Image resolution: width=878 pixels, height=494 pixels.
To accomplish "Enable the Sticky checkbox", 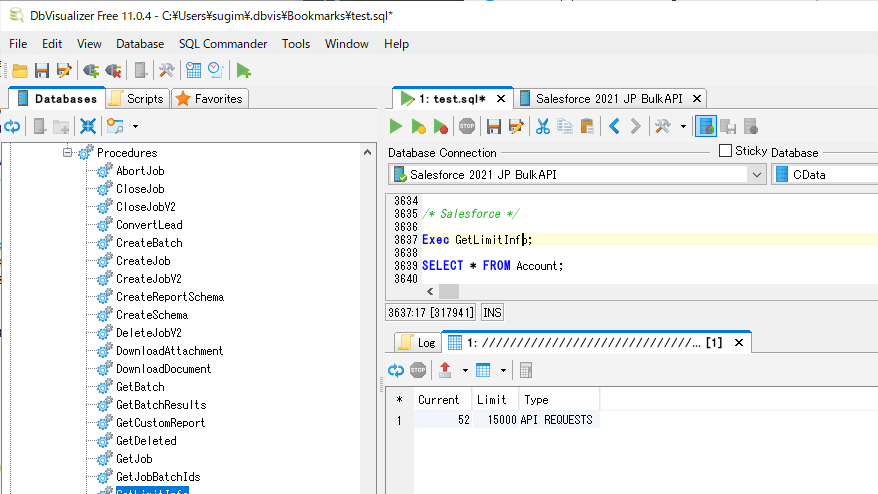I will click(x=725, y=151).
